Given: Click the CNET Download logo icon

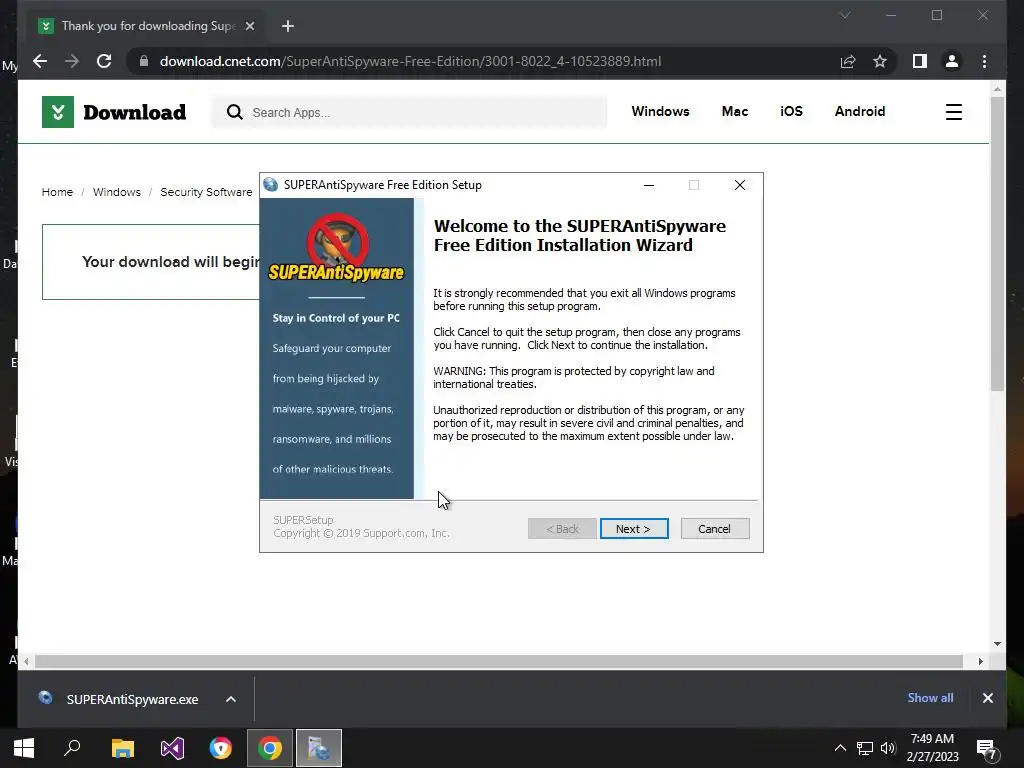Looking at the screenshot, I should coord(57,112).
